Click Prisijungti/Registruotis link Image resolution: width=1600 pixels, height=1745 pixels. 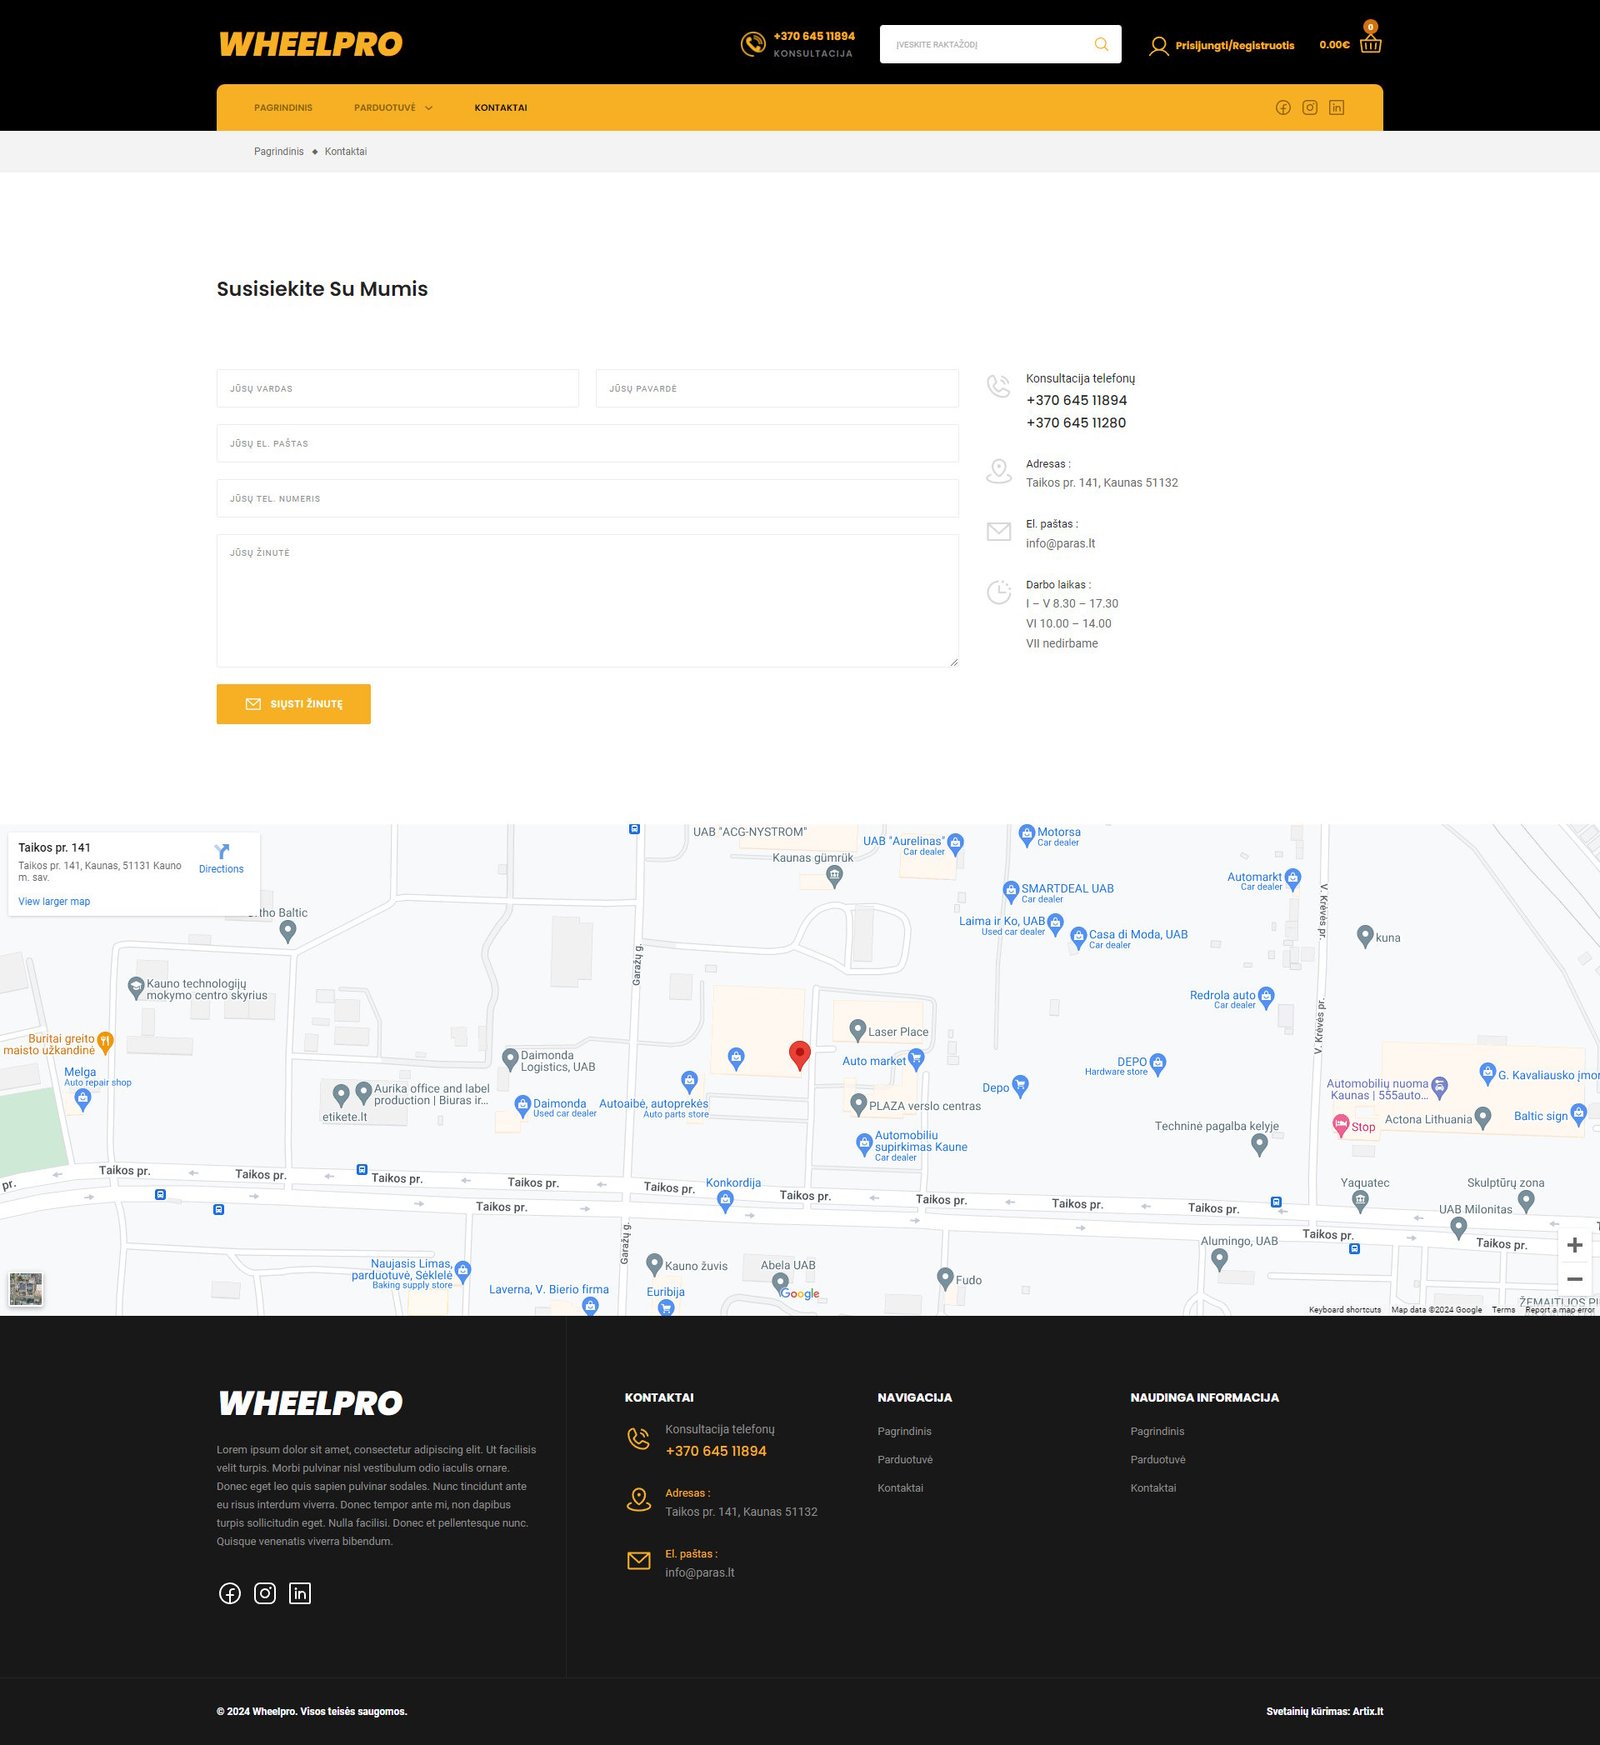[1234, 46]
